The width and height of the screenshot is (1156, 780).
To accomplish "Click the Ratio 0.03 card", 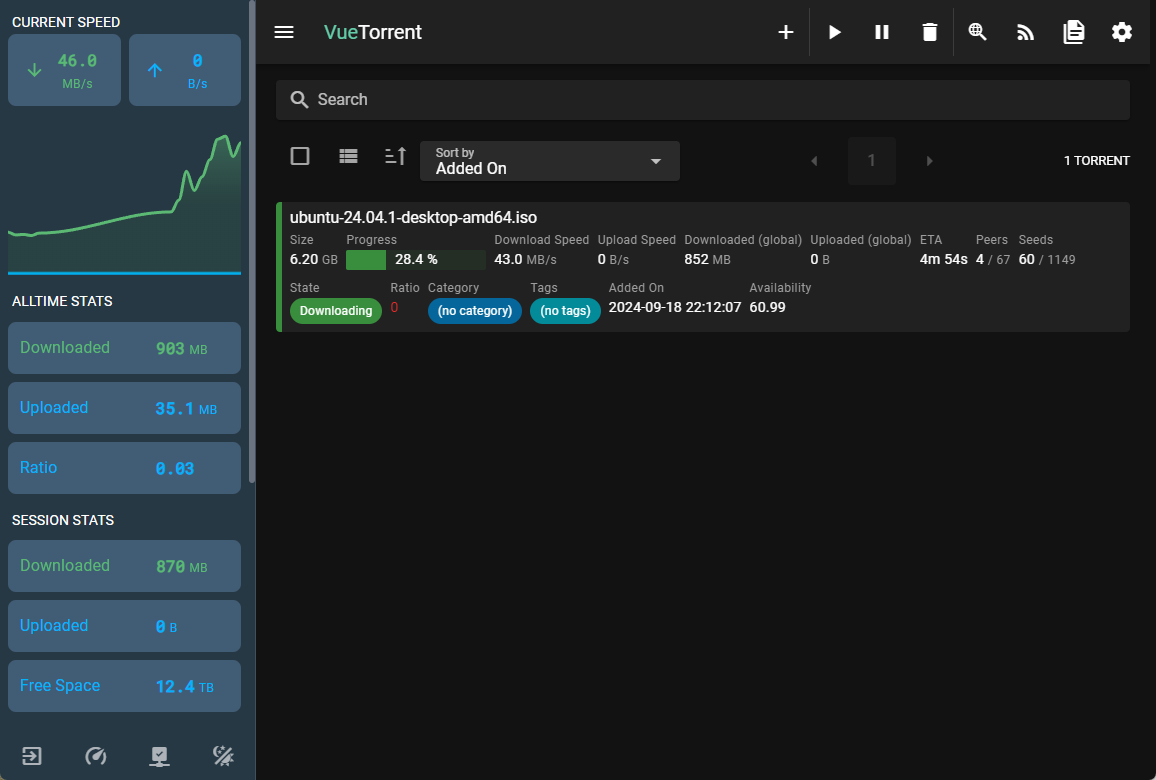I will pos(125,468).
